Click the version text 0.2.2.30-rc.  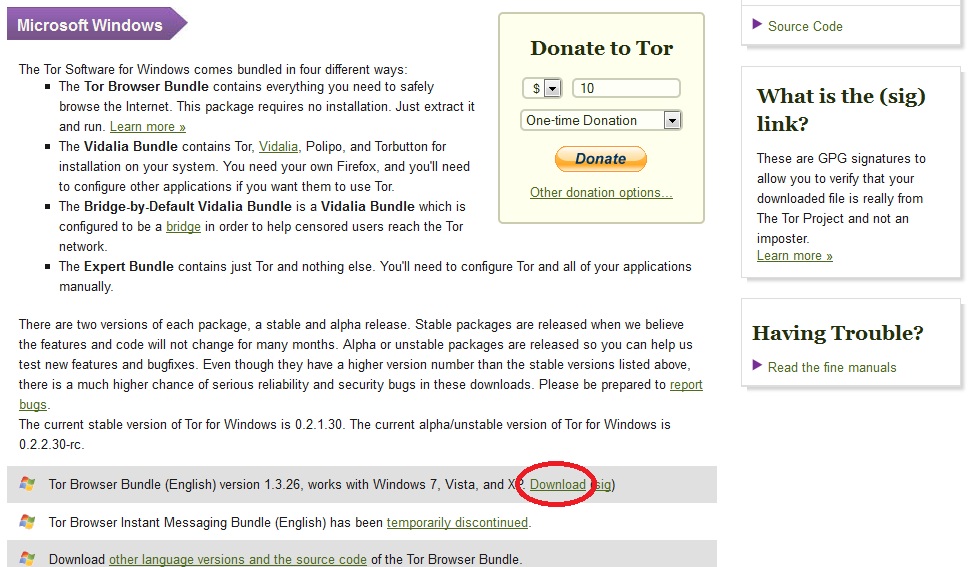click(51, 444)
